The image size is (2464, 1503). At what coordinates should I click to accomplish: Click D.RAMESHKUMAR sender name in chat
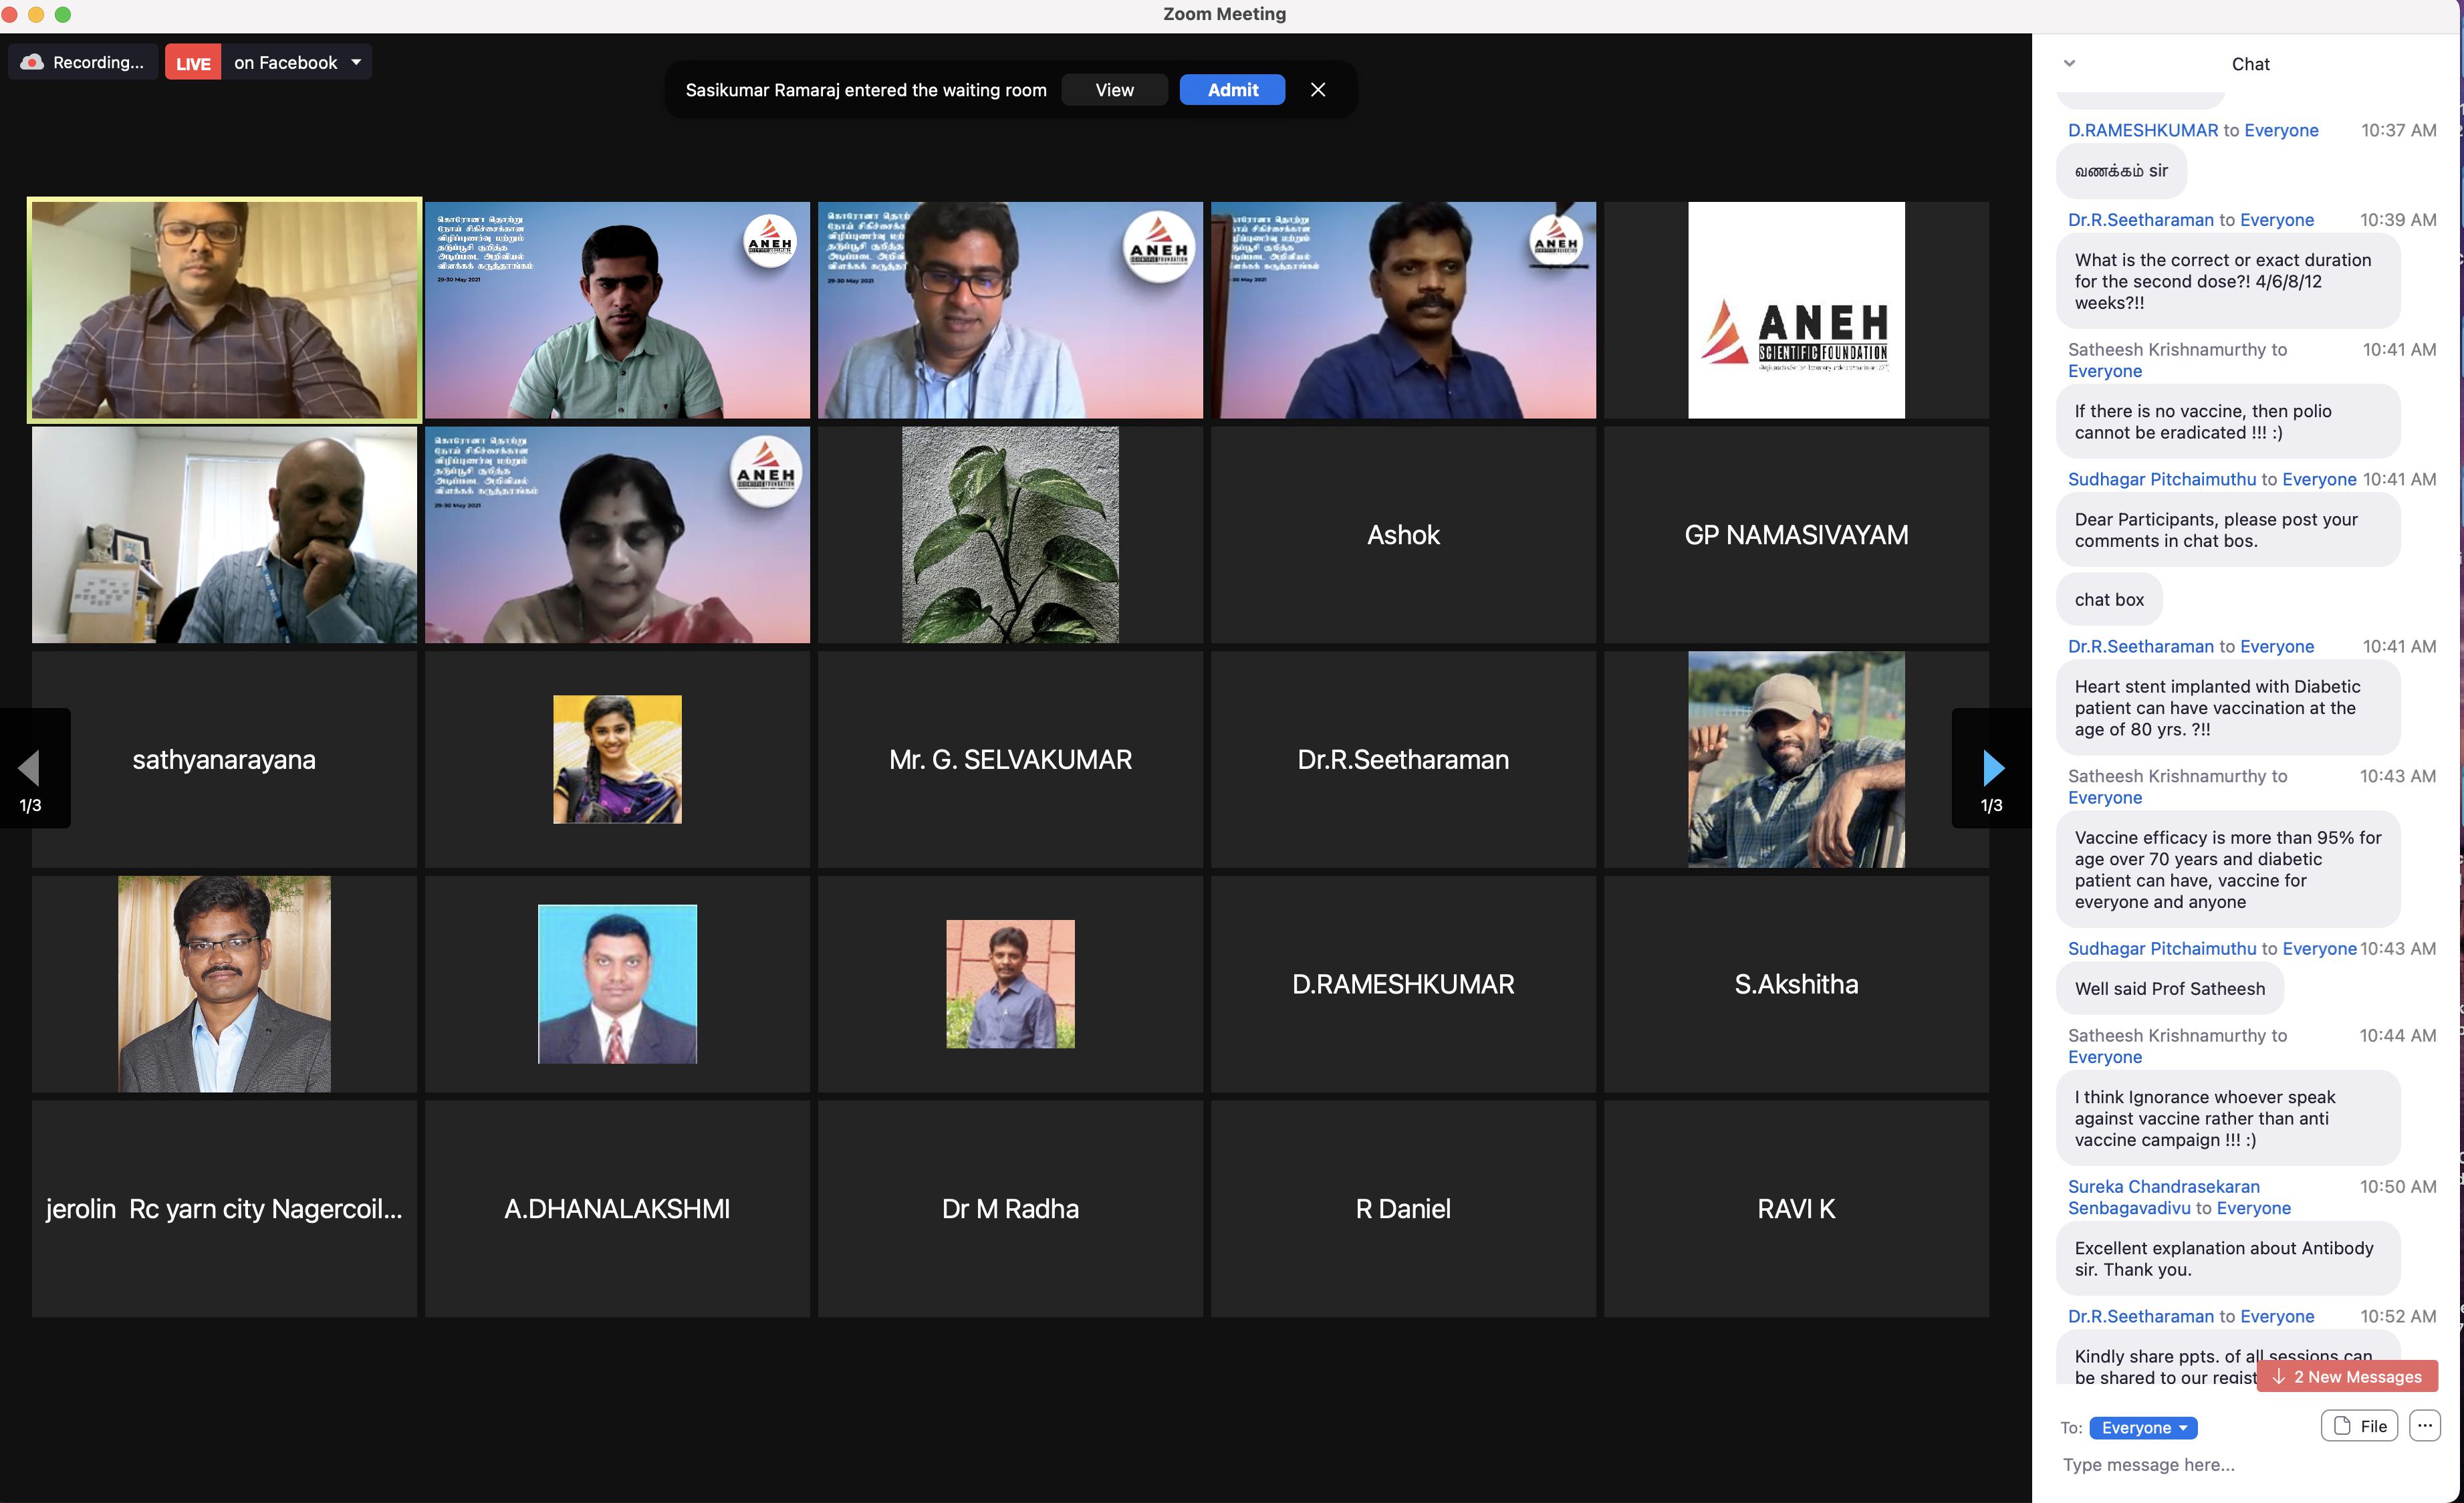[x=2142, y=130]
